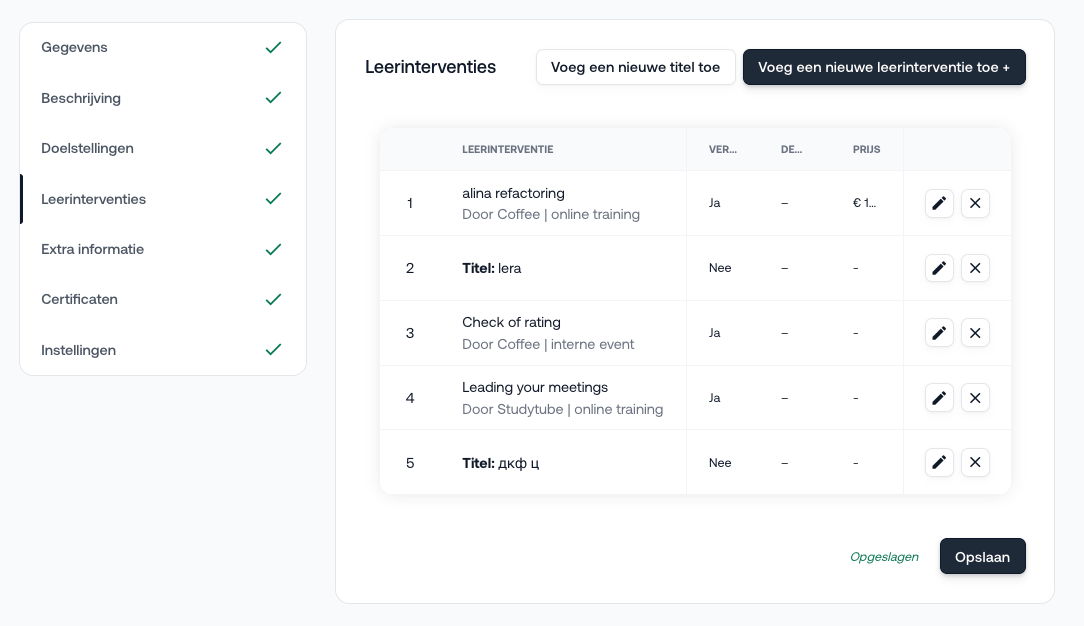Edit the alina refactoring row
Image resolution: width=1084 pixels, height=626 pixels.
[x=939, y=203]
